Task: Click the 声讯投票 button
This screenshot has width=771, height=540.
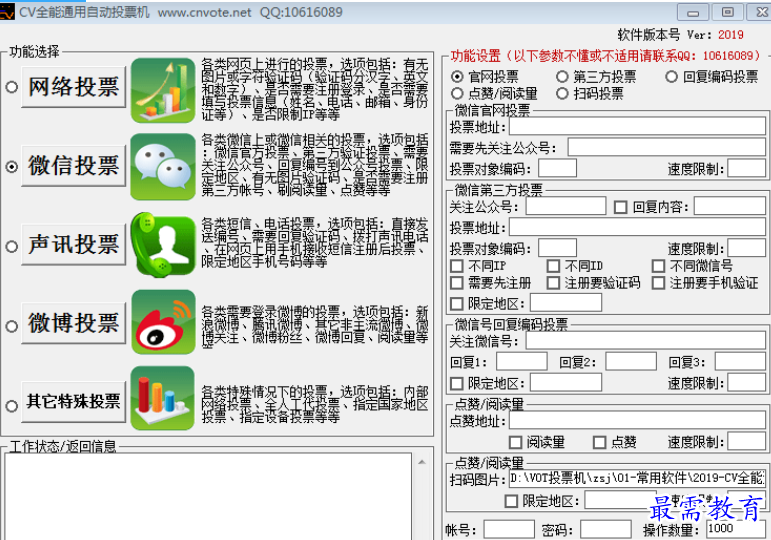Action: click(x=74, y=244)
